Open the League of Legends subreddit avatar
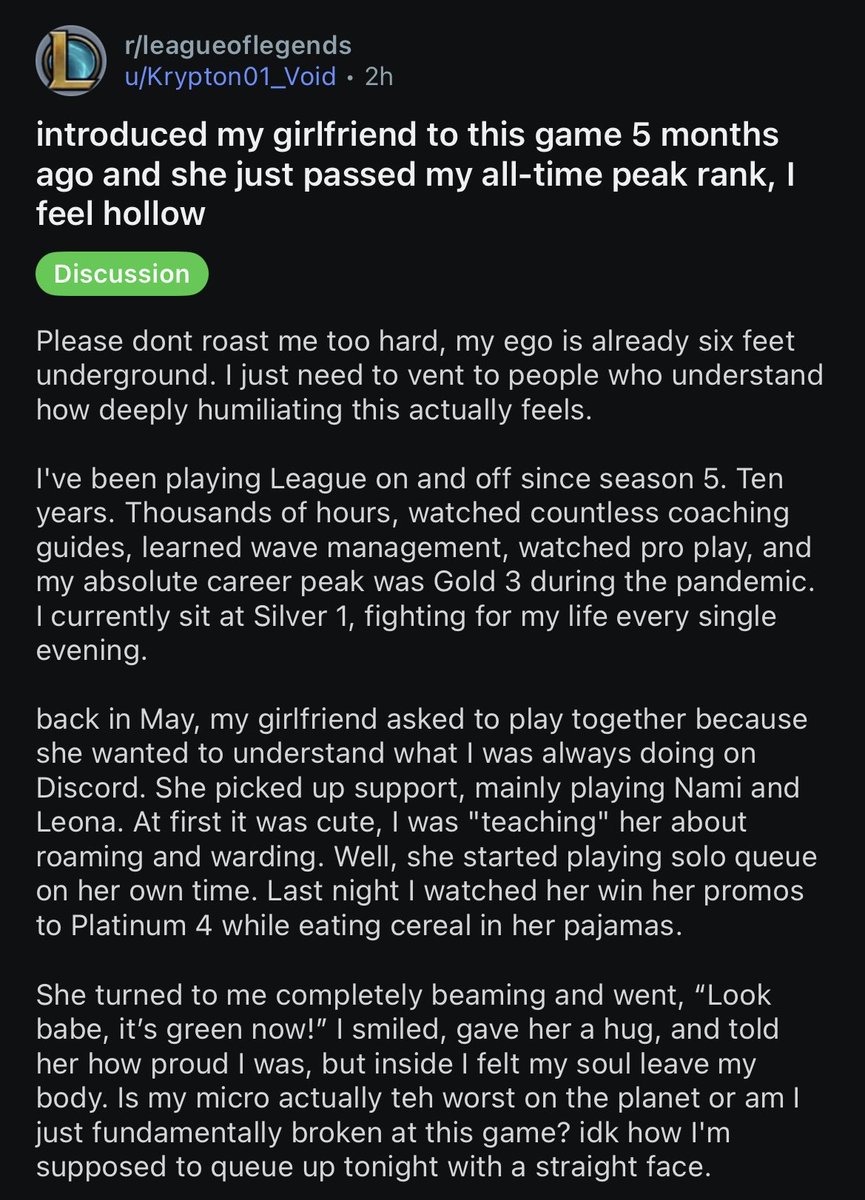 coord(68,60)
